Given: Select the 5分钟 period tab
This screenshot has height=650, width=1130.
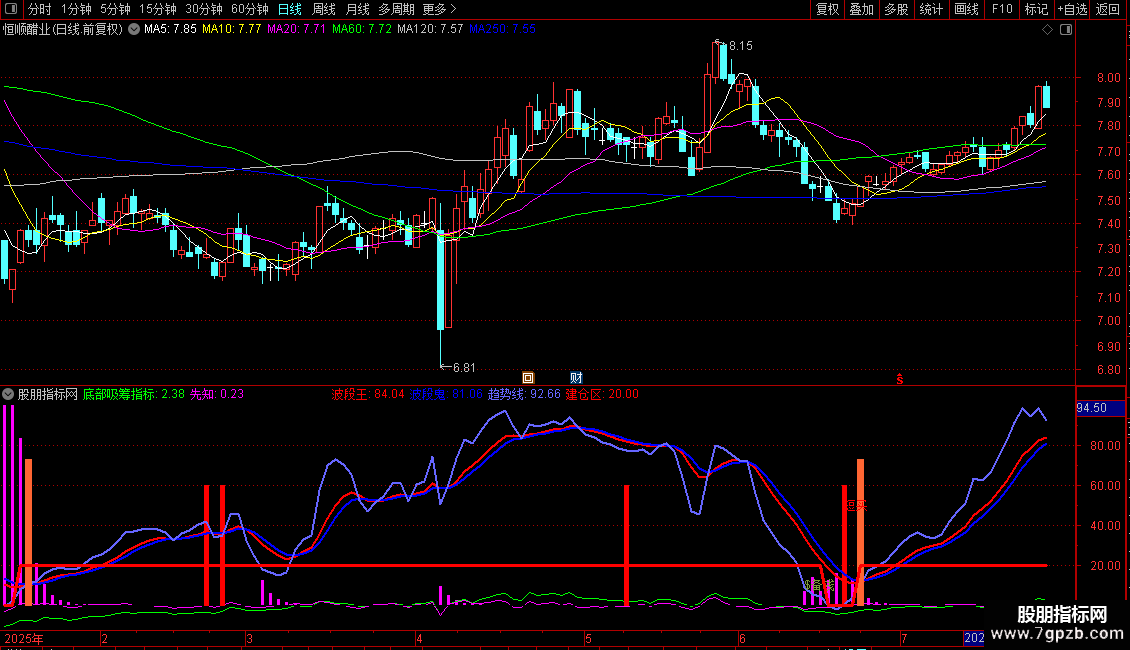Looking at the screenshot, I should coord(115,9).
